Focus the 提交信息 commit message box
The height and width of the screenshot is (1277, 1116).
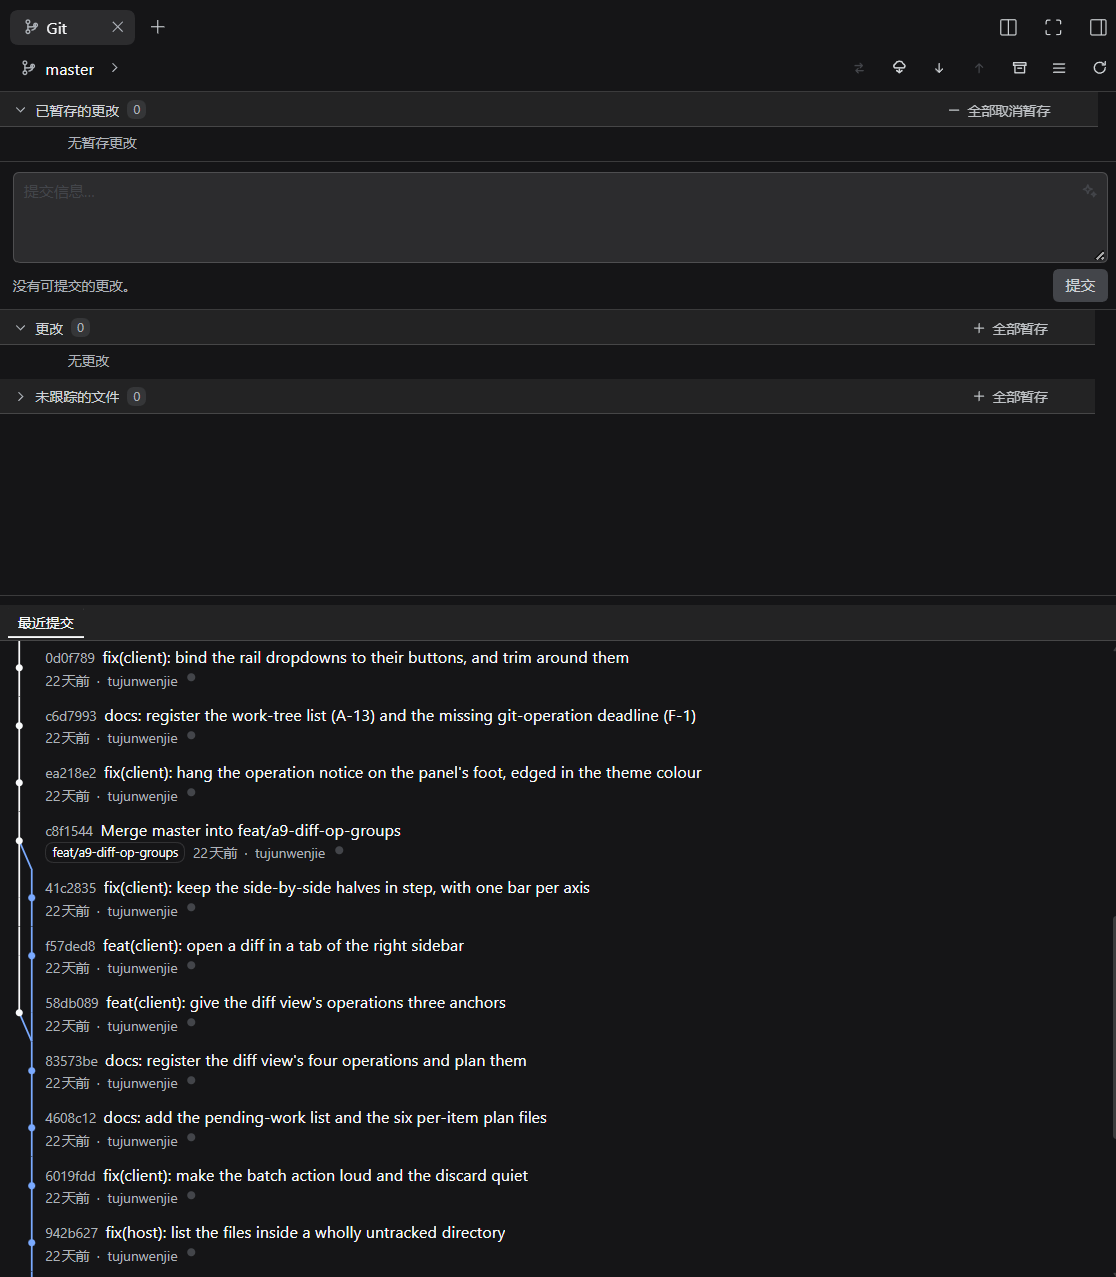(560, 217)
